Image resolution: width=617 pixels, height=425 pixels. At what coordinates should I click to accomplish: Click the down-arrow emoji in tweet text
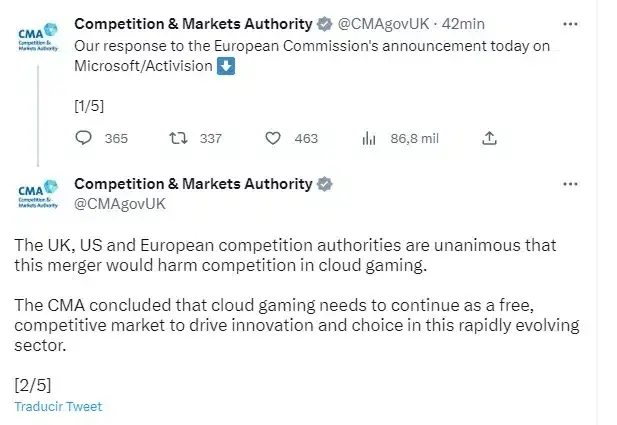226,66
